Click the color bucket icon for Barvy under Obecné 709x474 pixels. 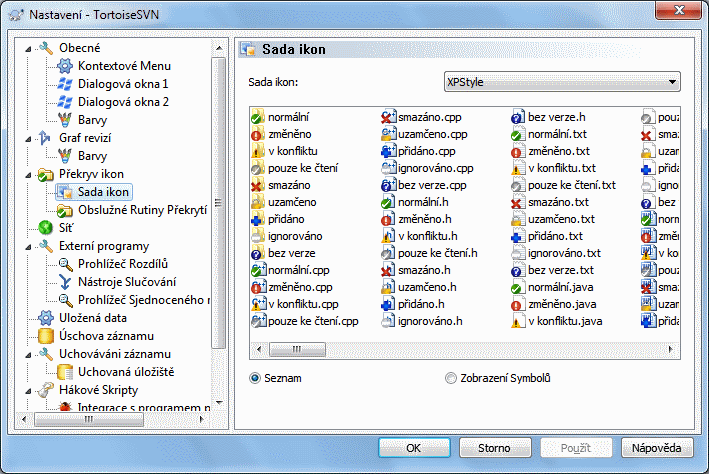[65, 120]
